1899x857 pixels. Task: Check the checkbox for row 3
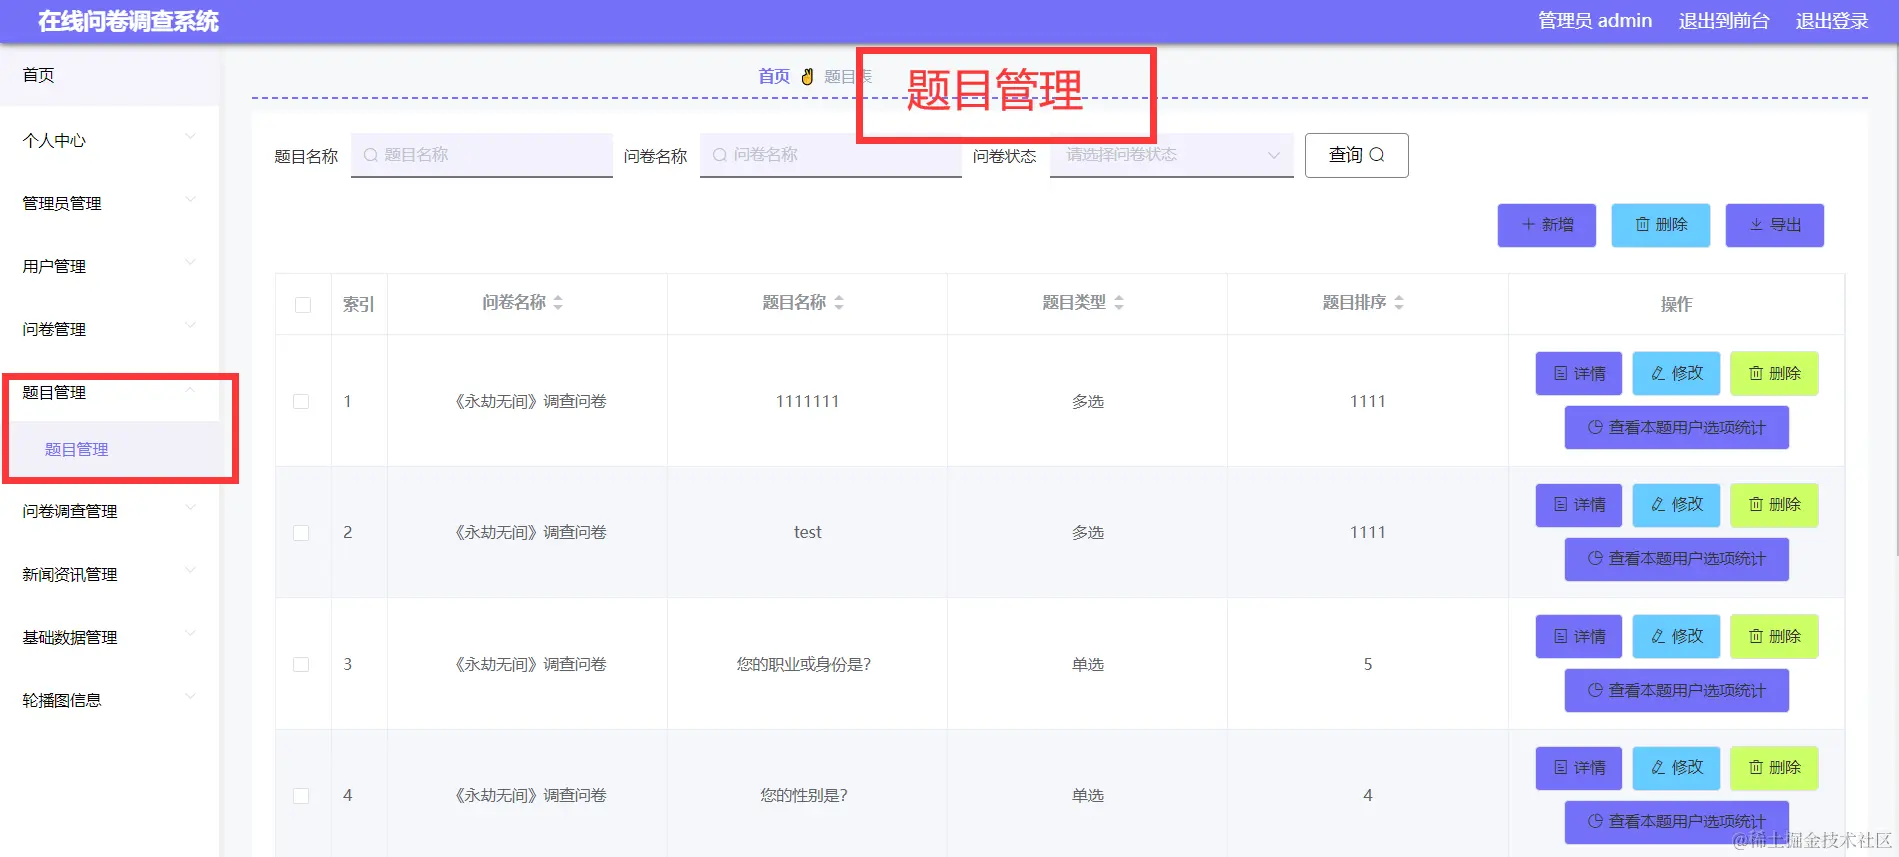tap(301, 664)
